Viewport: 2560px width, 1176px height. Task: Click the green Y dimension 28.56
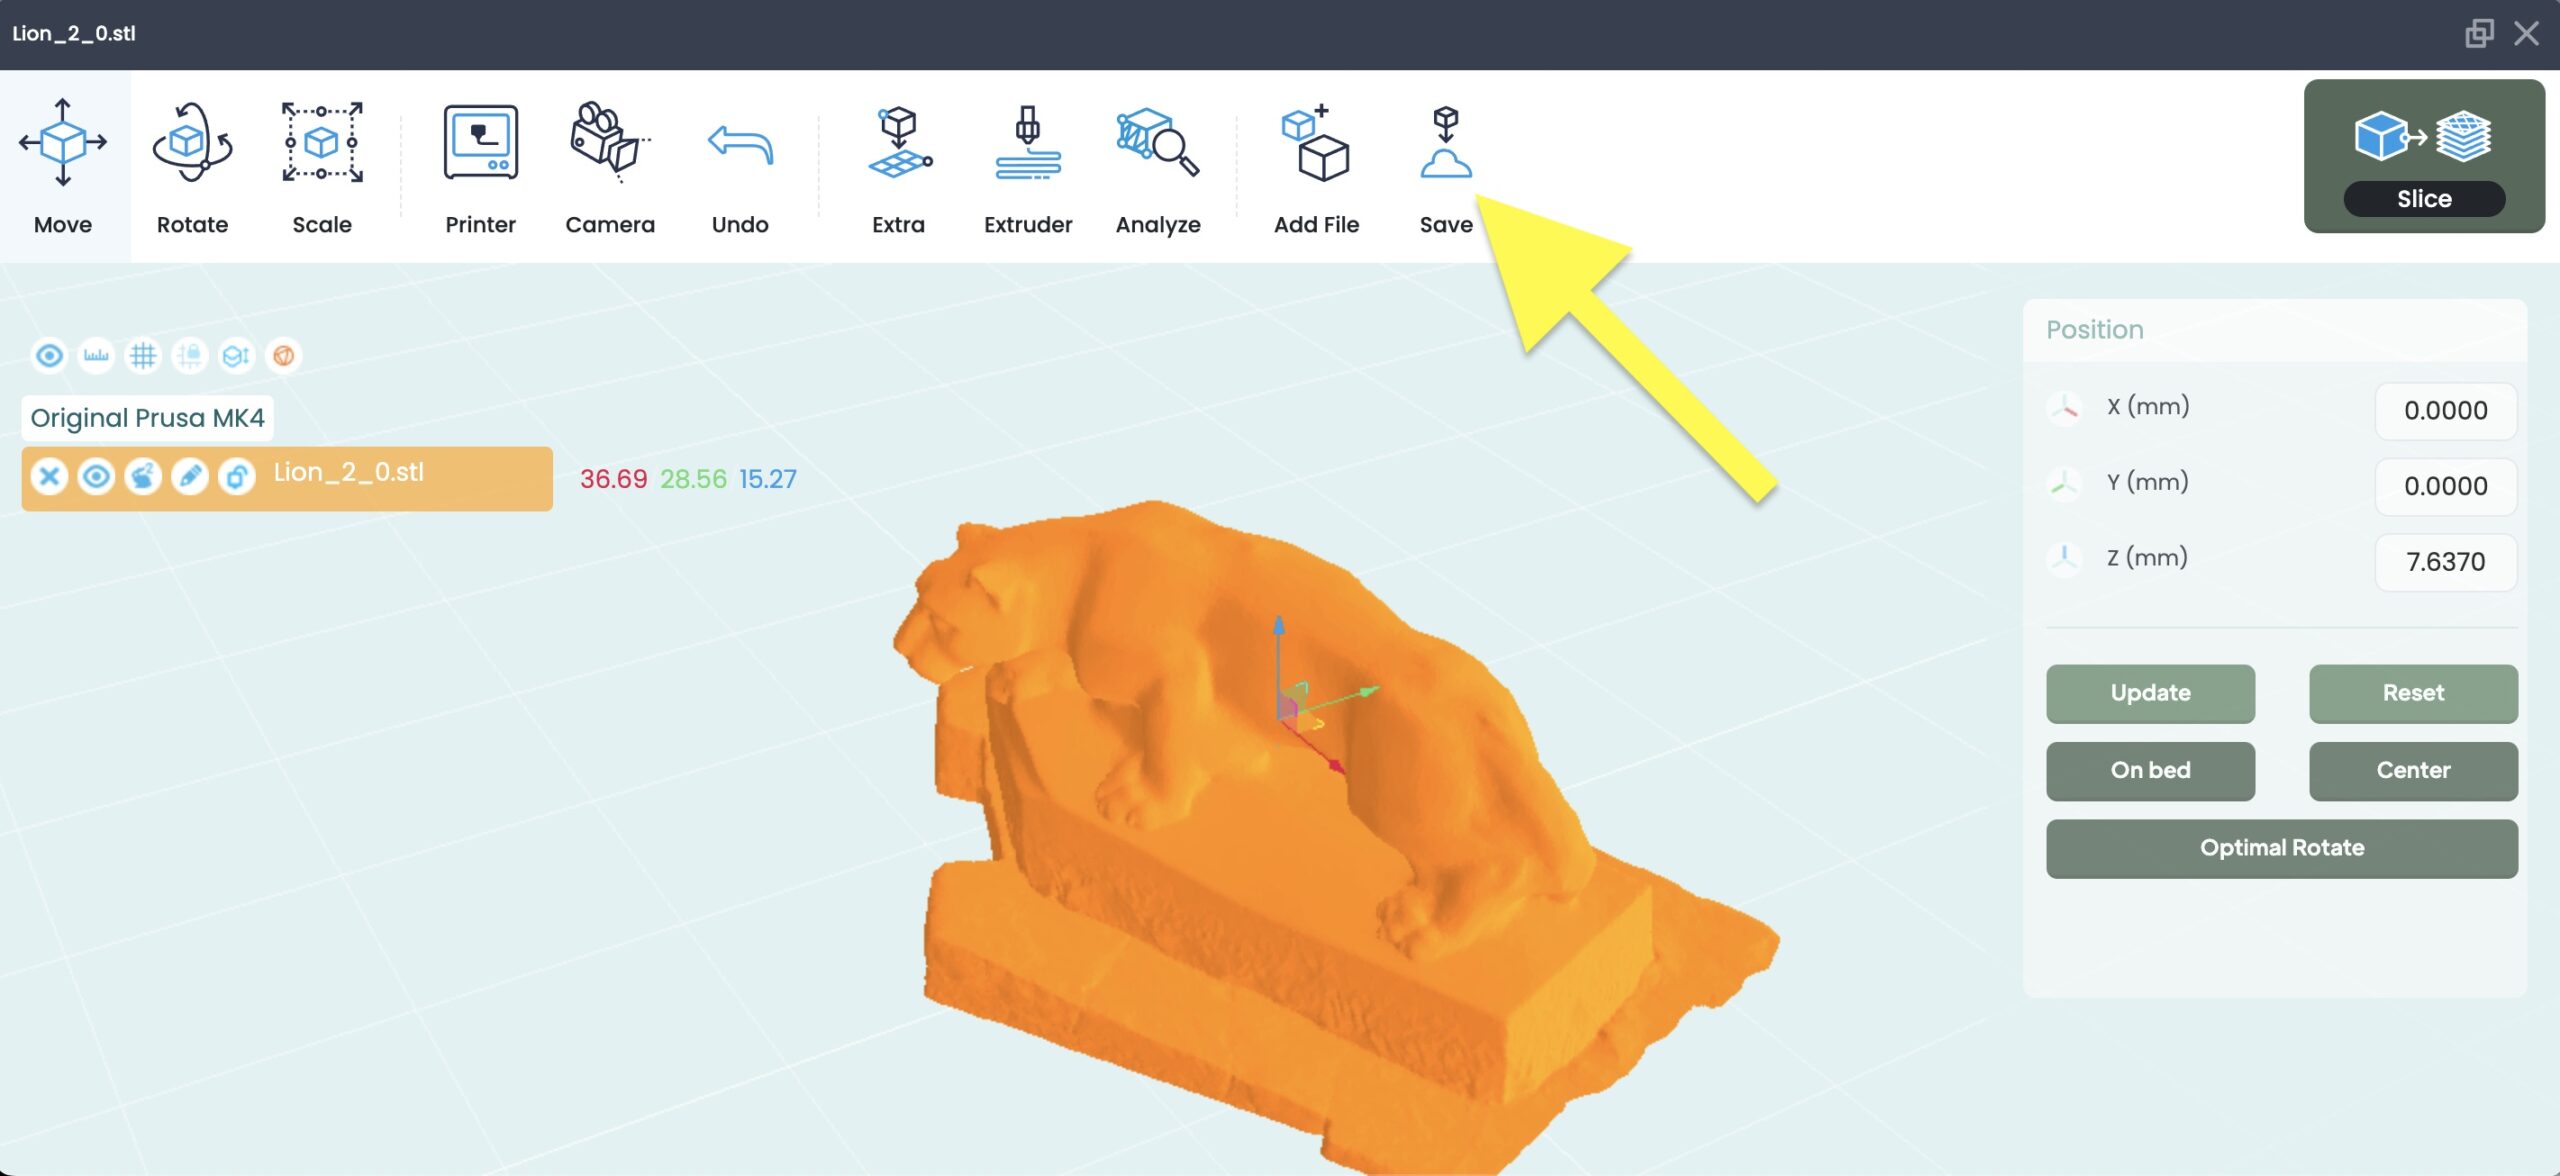(x=693, y=479)
